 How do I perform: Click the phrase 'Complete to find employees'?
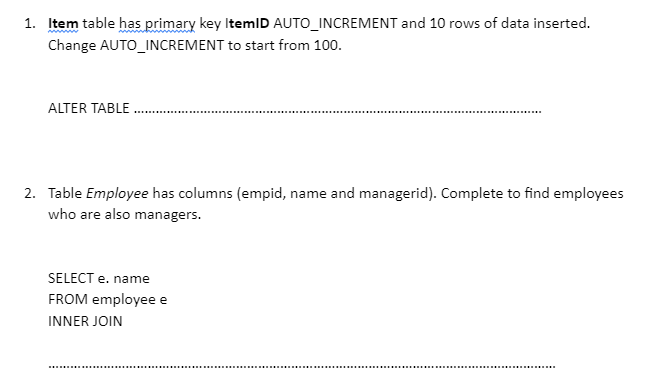[x=532, y=193]
